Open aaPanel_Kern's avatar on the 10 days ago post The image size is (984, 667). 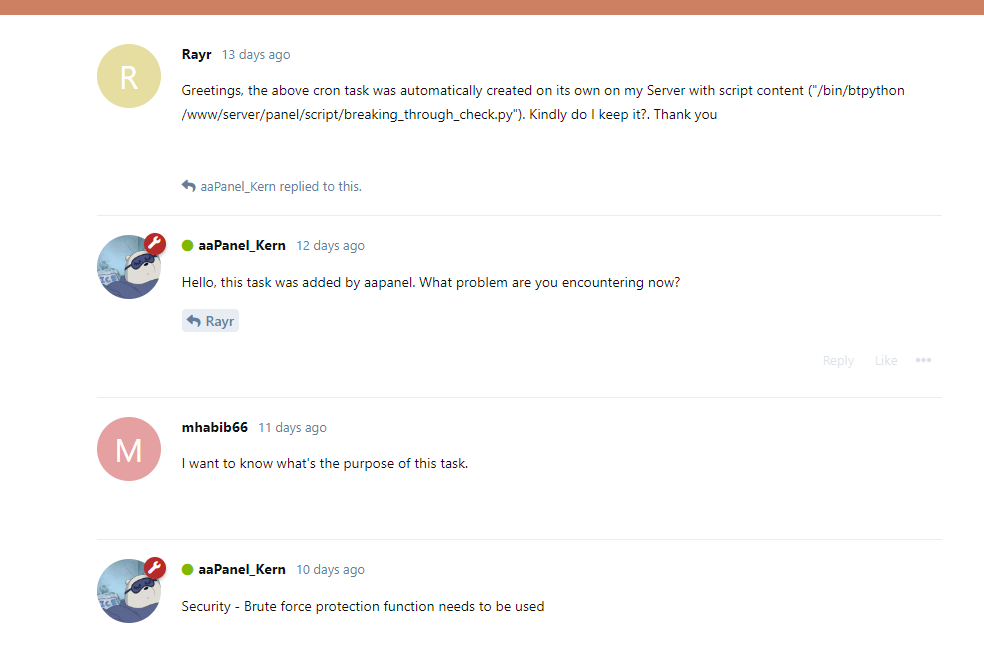tap(127, 592)
